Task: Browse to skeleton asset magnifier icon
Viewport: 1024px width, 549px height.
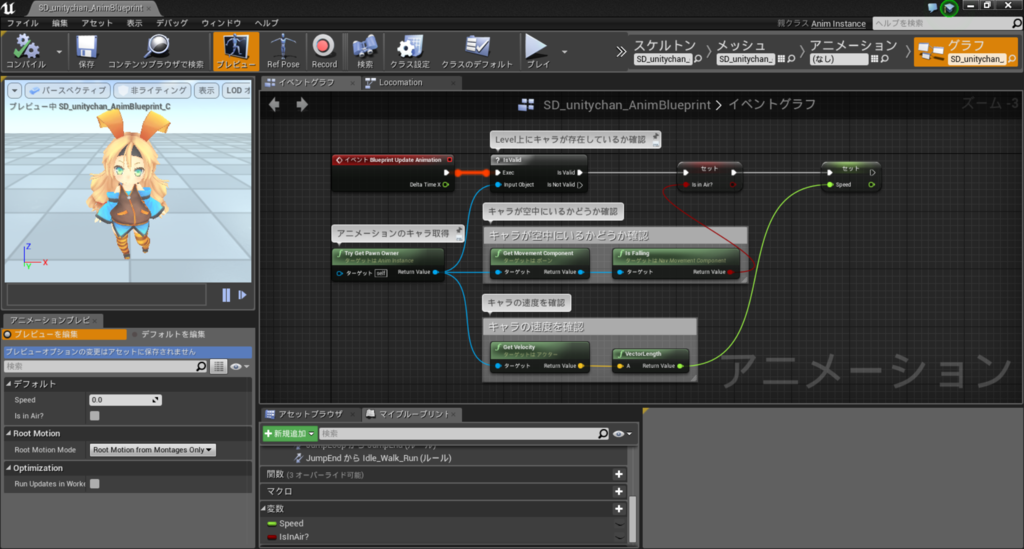Action: click(x=698, y=59)
